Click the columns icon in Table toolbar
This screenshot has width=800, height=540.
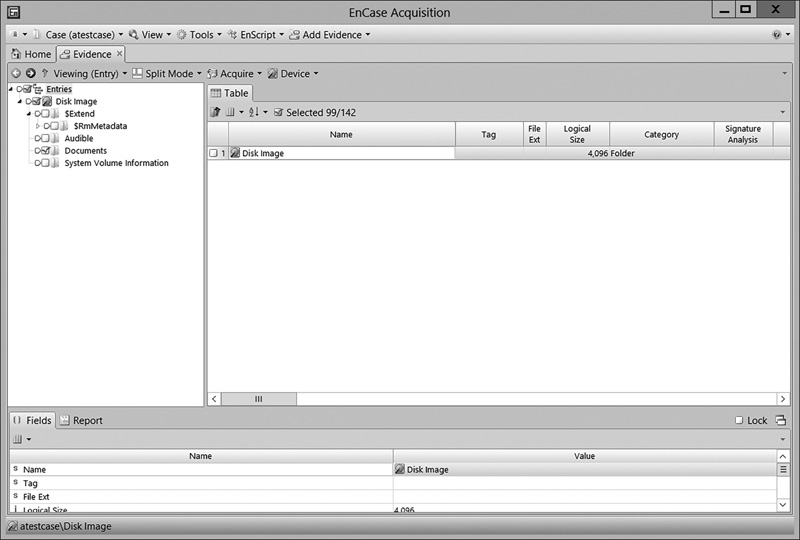pyautogui.click(x=230, y=112)
